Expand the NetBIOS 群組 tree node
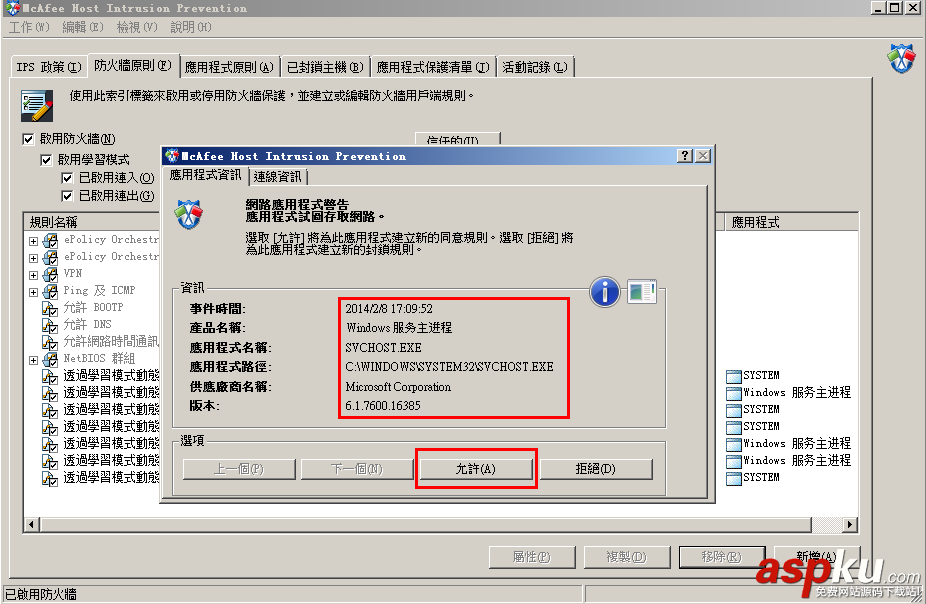The height and width of the screenshot is (604, 926). 33,360
